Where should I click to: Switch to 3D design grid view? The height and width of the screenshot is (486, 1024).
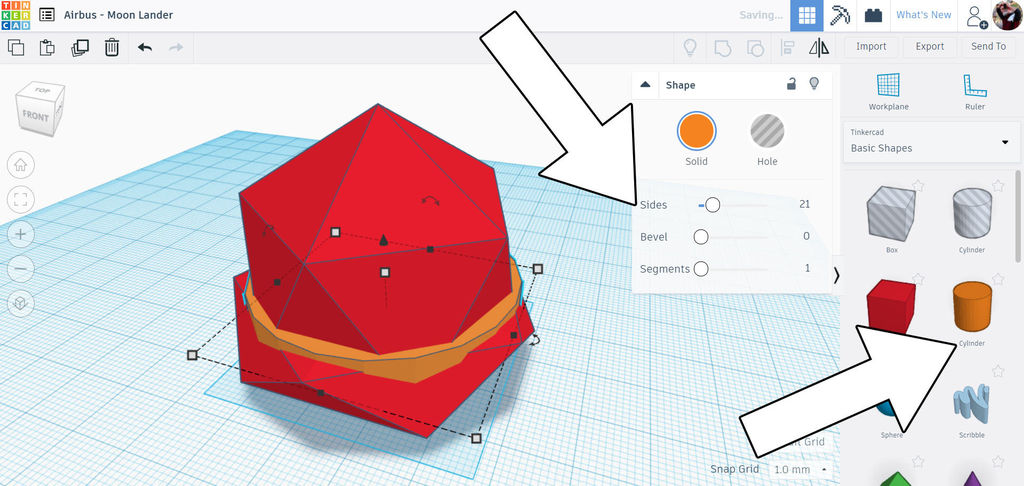(x=807, y=16)
